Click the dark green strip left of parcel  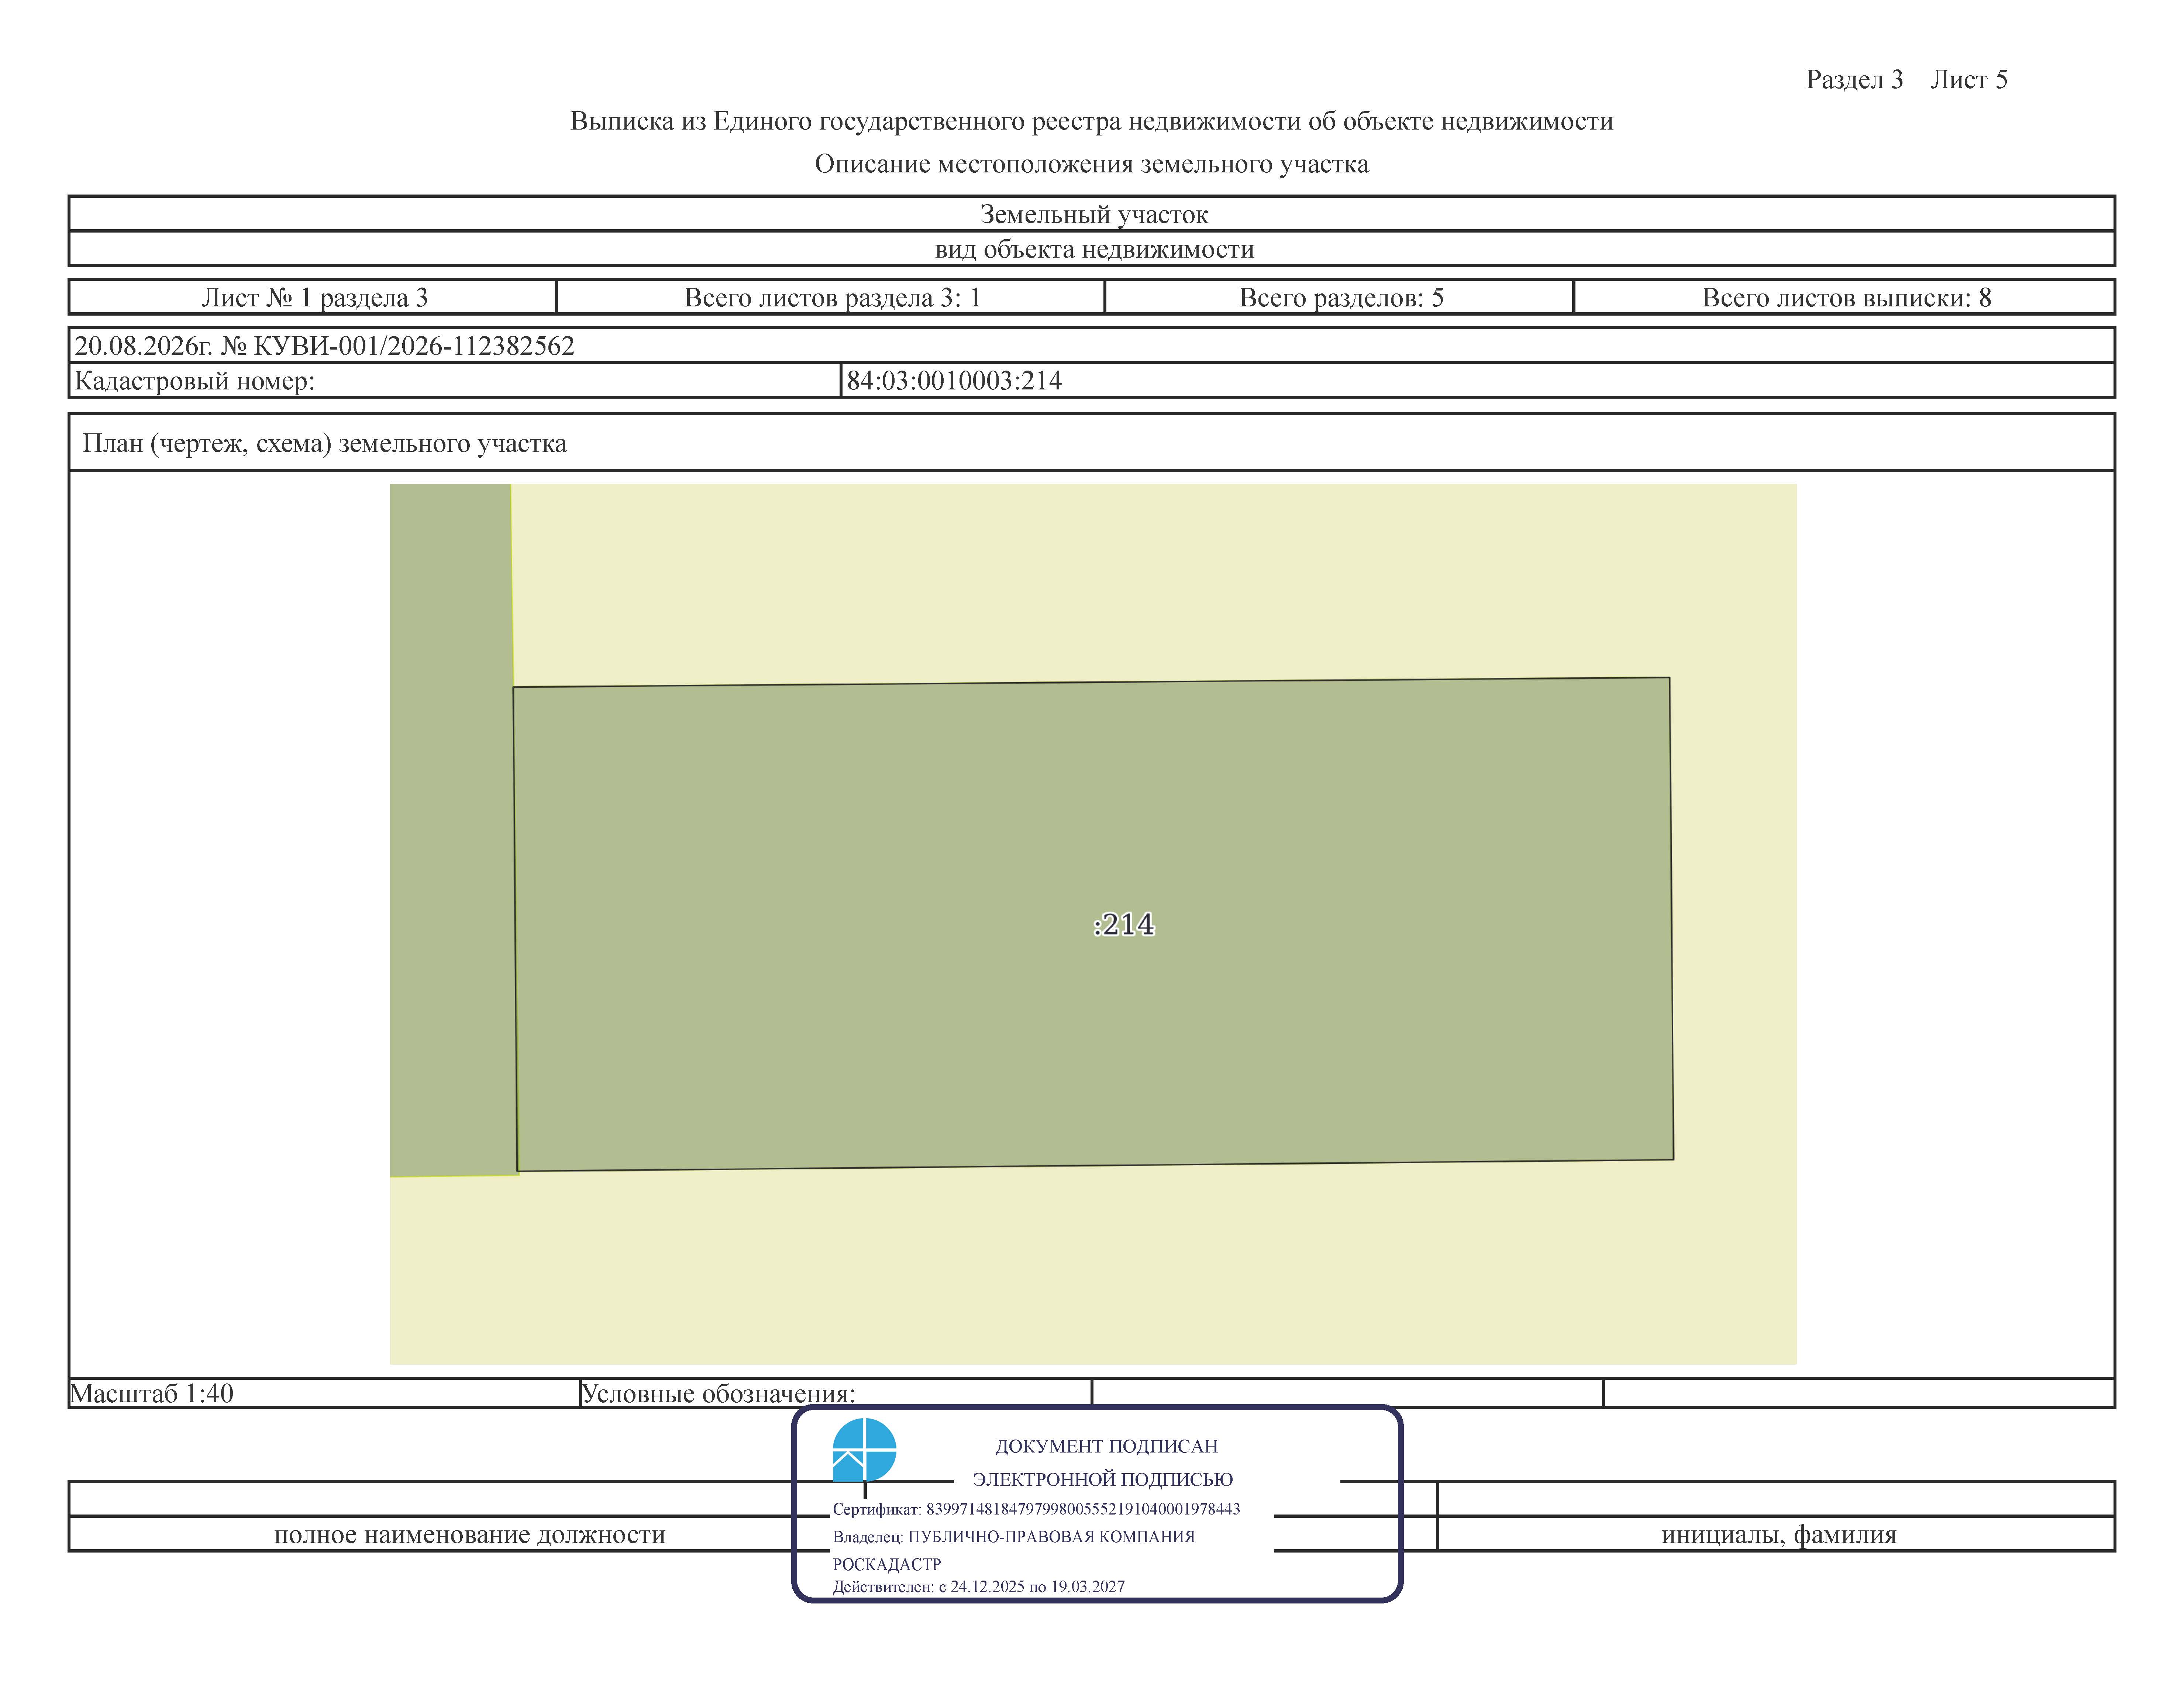[x=452, y=830]
